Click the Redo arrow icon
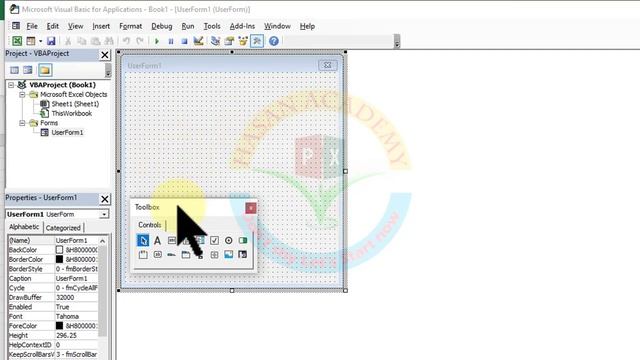Screen dimensions: 640x360 [140, 41]
